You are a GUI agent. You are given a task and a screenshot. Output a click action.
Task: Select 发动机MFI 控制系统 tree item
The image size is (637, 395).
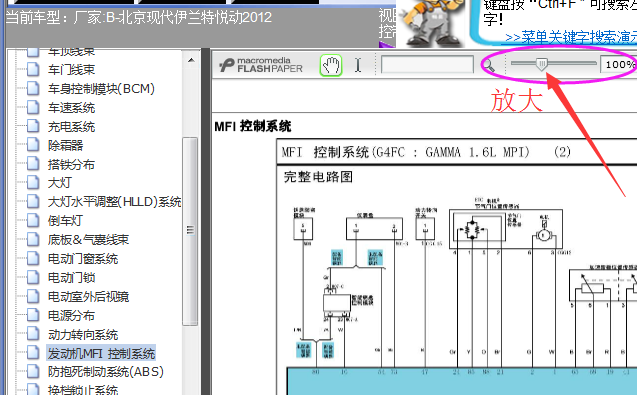101,354
